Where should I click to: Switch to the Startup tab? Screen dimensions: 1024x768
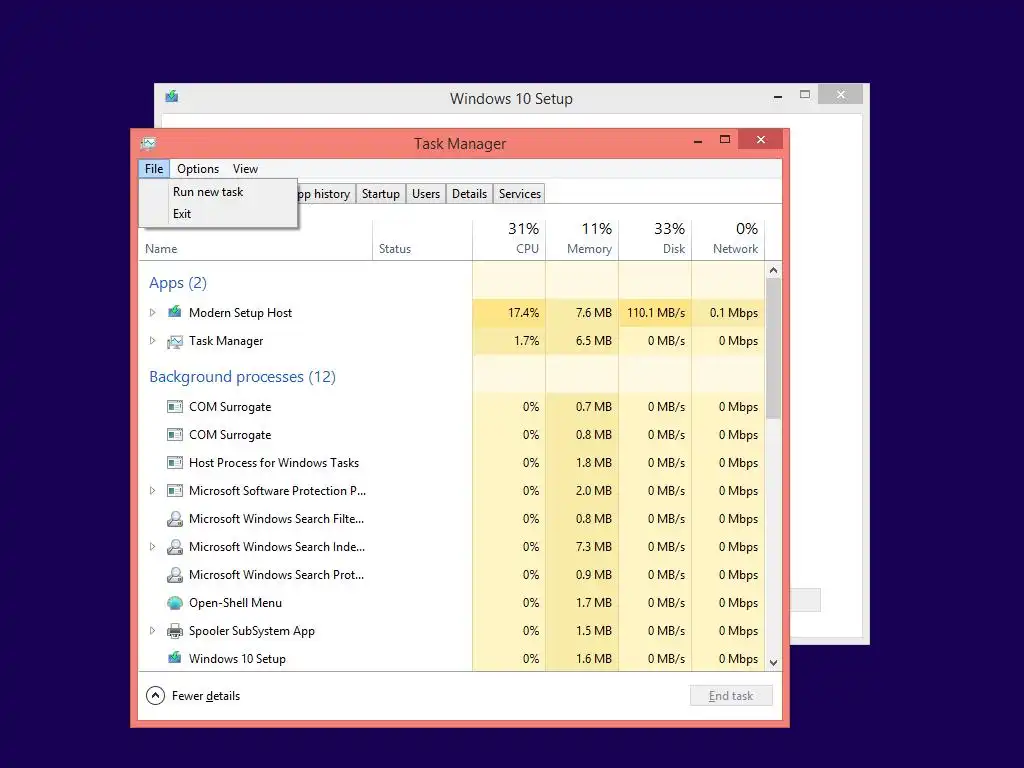click(x=381, y=194)
